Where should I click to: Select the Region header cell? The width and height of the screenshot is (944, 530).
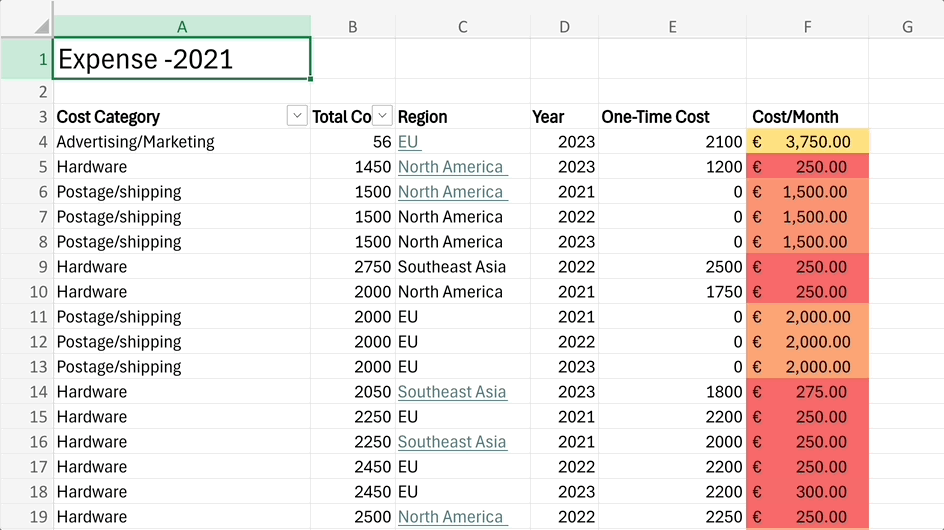point(463,117)
